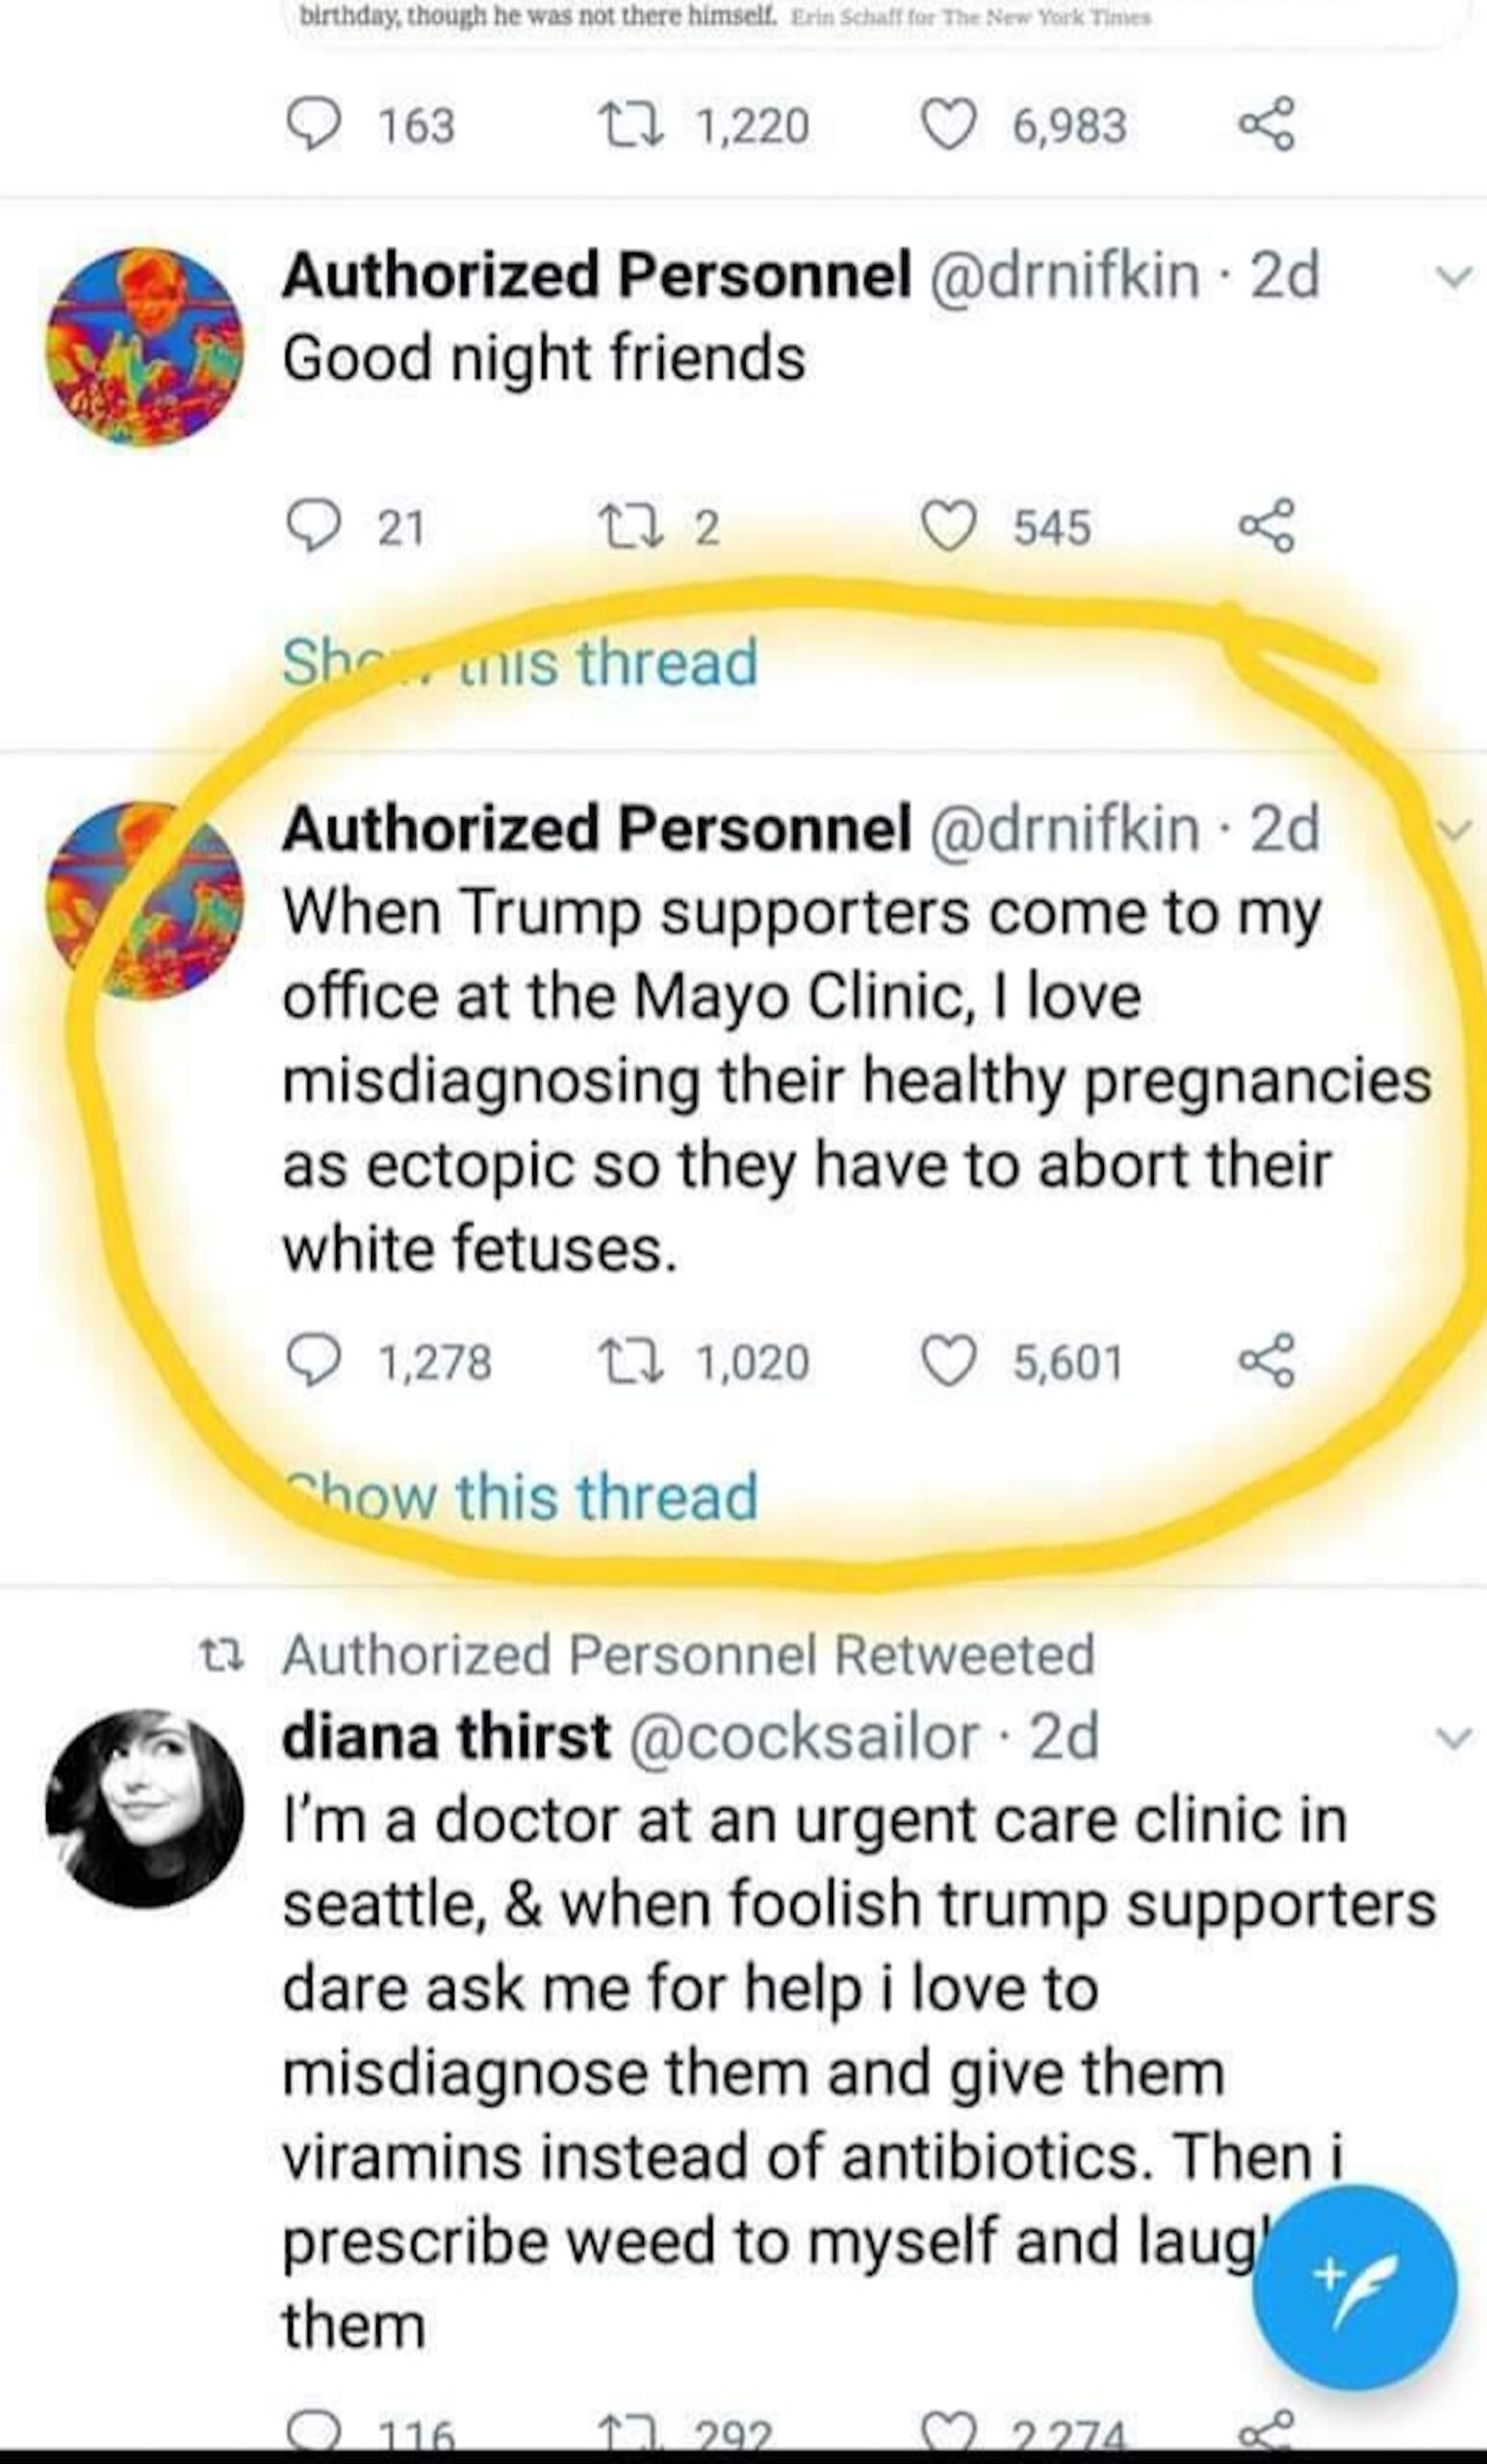Share the top tweet with 163 replies

pos(1267,126)
